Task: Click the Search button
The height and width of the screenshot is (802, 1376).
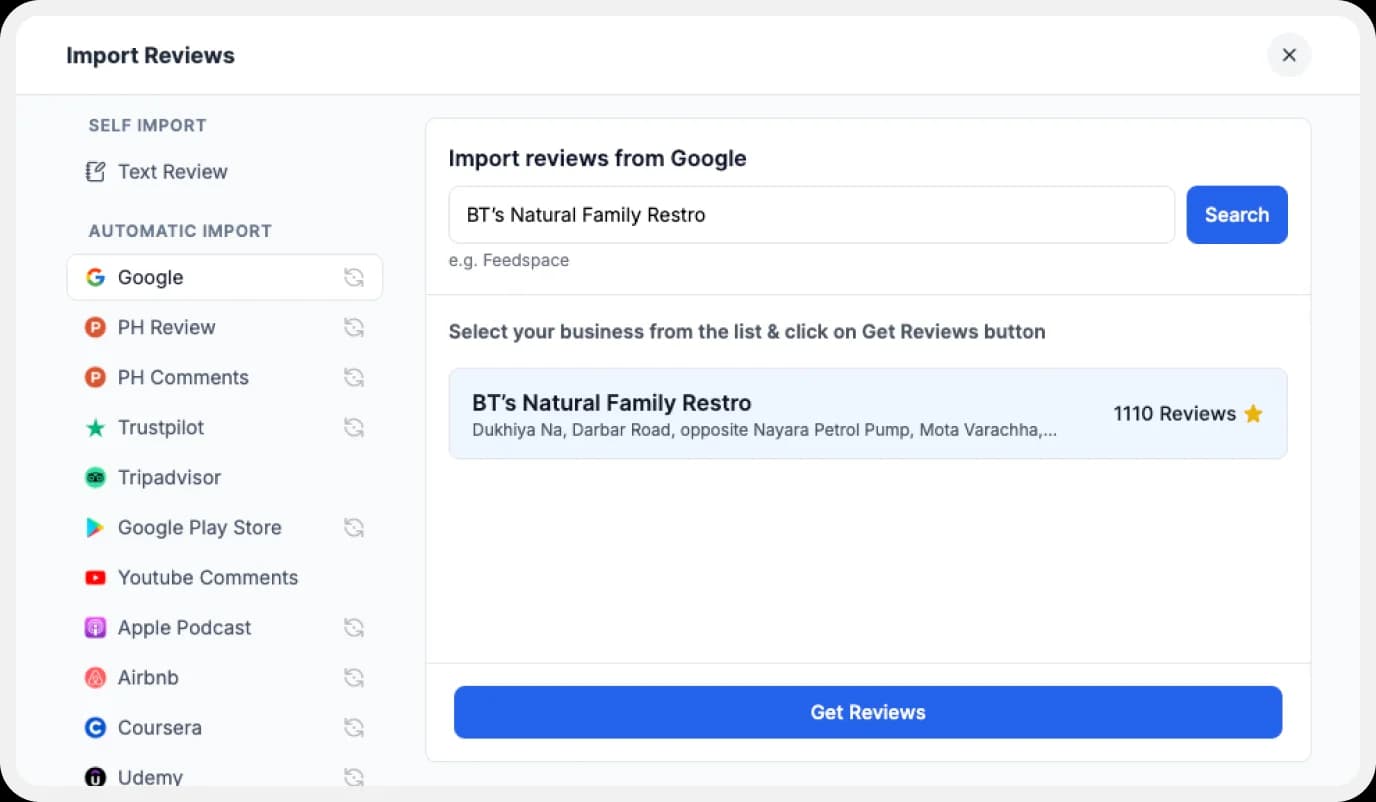Action: pyautogui.click(x=1237, y=214)
